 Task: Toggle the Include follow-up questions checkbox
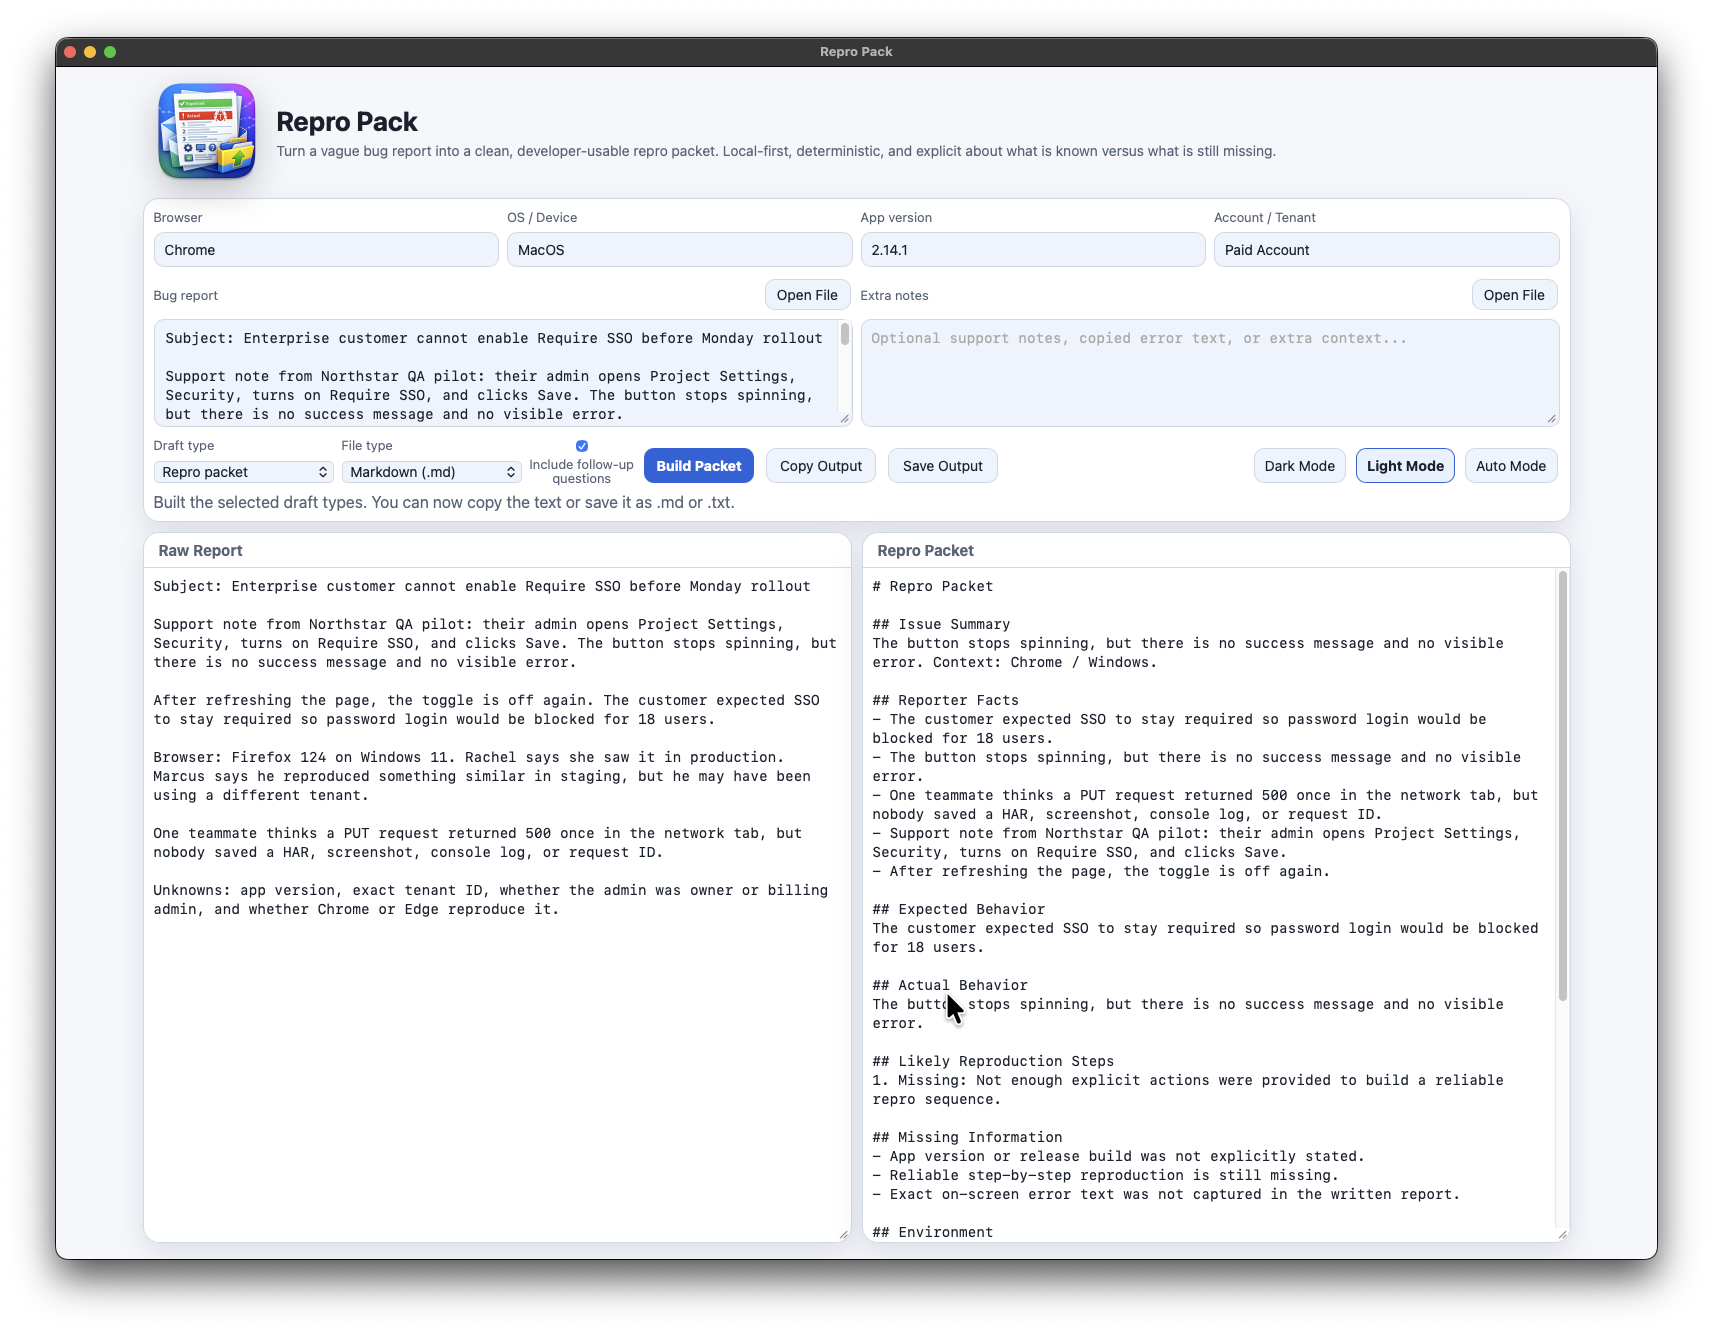[x=582, y=446]
